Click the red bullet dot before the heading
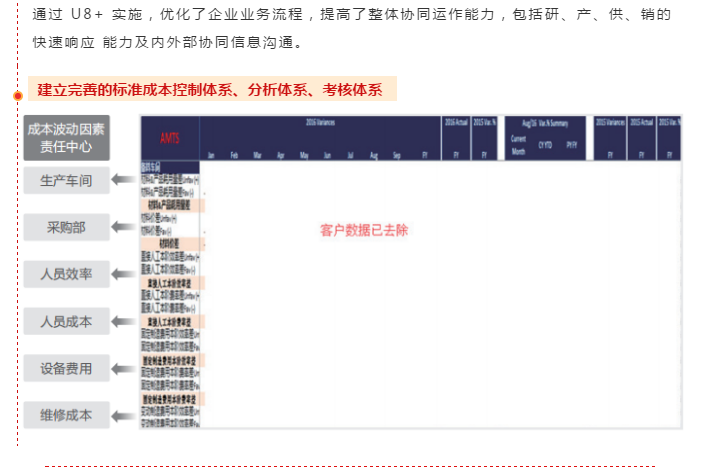 (17, 95)
